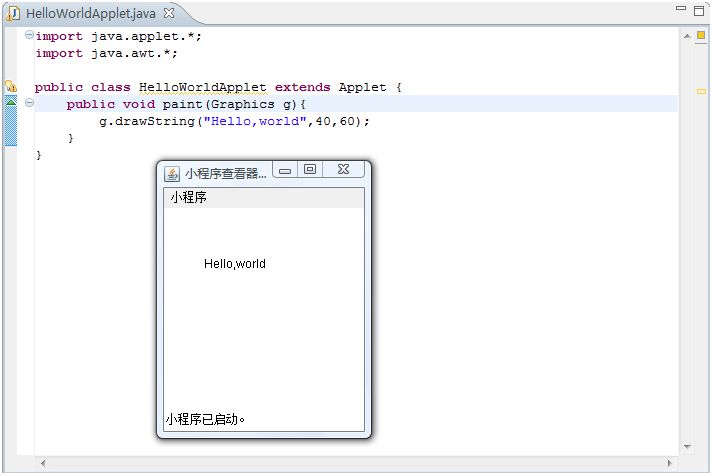The height and width of the screenshot is (475, 712).
Task: Maximize the editor area
Action: [x=699, y=10]
